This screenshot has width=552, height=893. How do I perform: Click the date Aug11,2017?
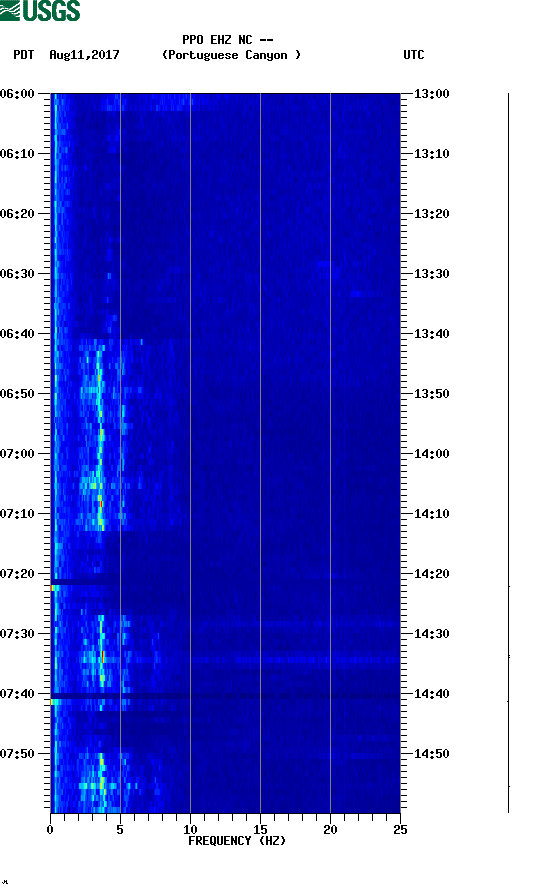[84, 55]
